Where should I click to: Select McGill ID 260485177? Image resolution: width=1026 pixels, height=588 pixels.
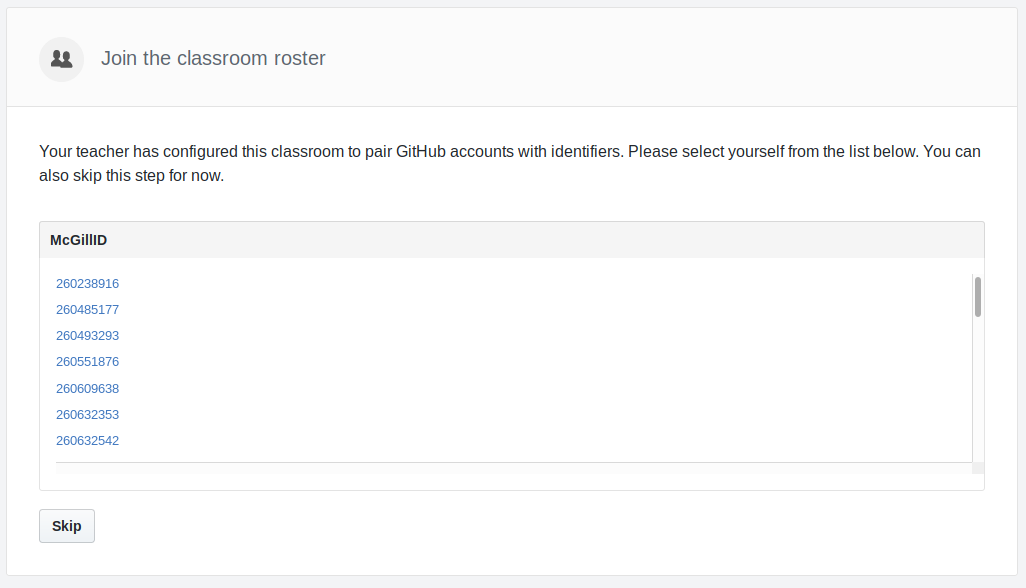point(88,309)
